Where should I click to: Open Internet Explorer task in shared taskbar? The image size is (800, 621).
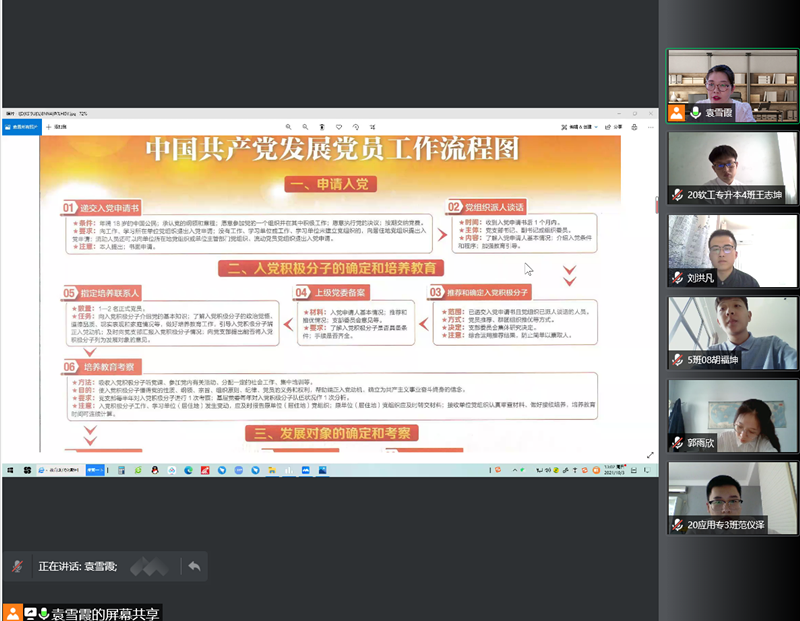[x=59, y=470]
